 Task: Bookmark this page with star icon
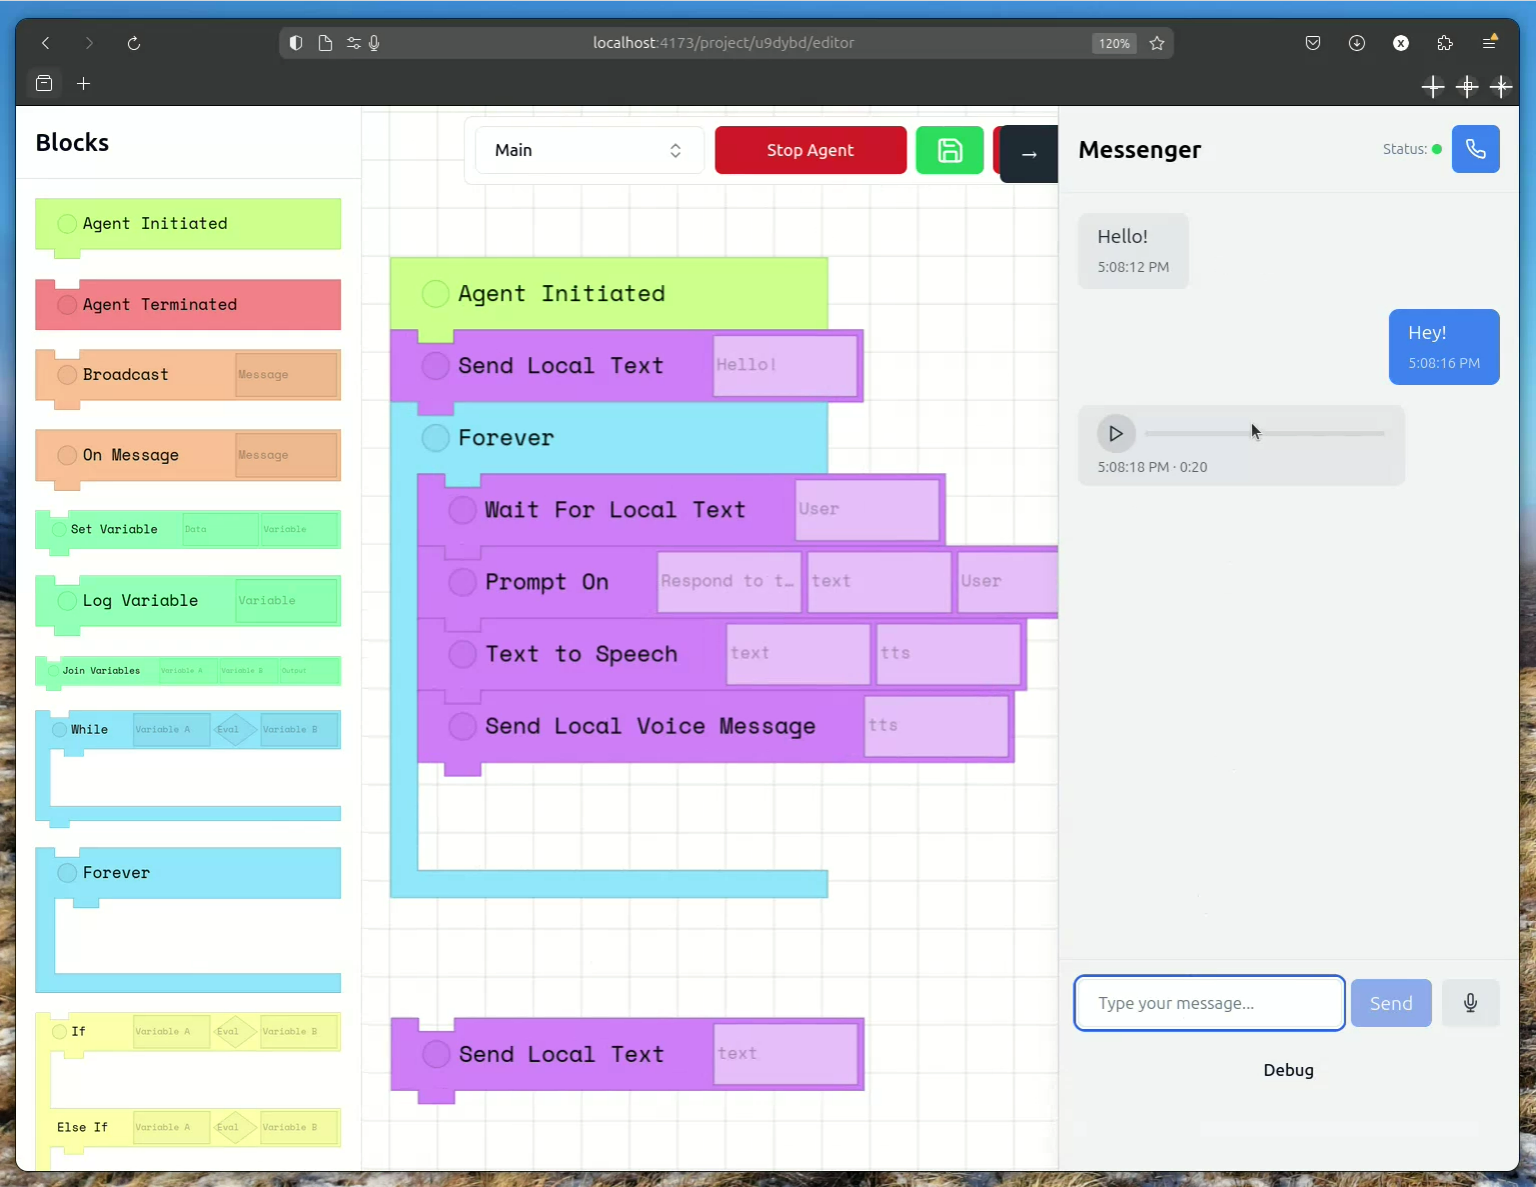point(1157,43)
